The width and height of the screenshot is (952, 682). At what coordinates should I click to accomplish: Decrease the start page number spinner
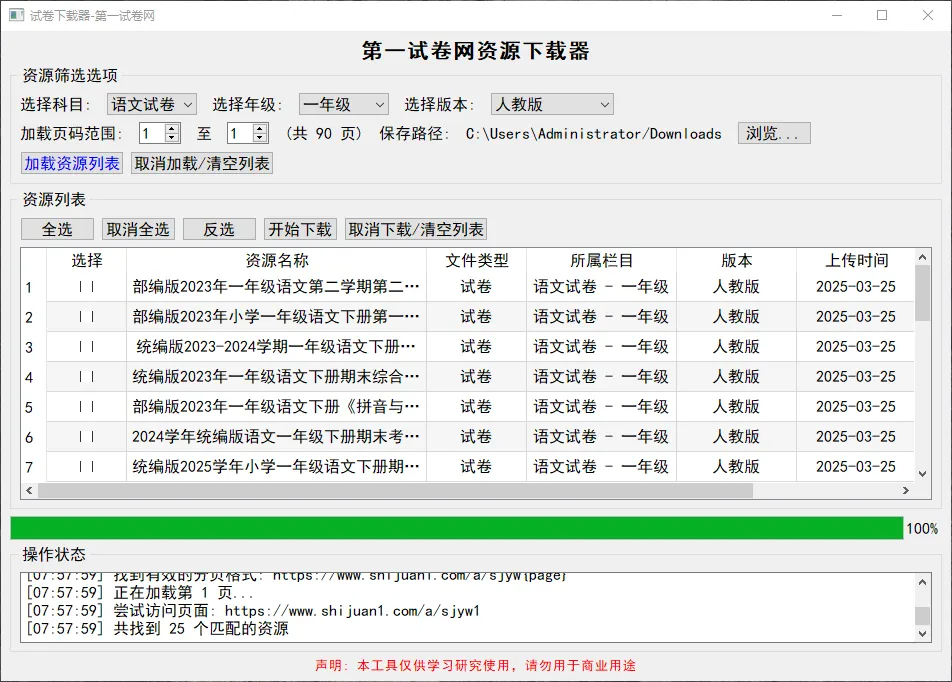click(x=172, y=138)
